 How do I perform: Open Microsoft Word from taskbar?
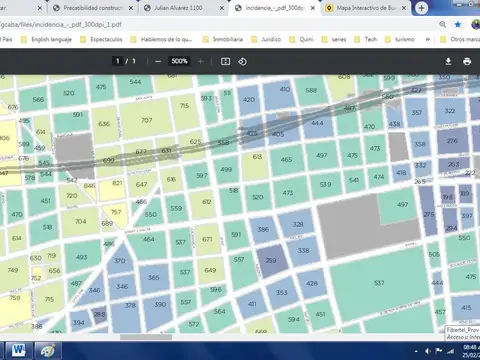(19, 351)
